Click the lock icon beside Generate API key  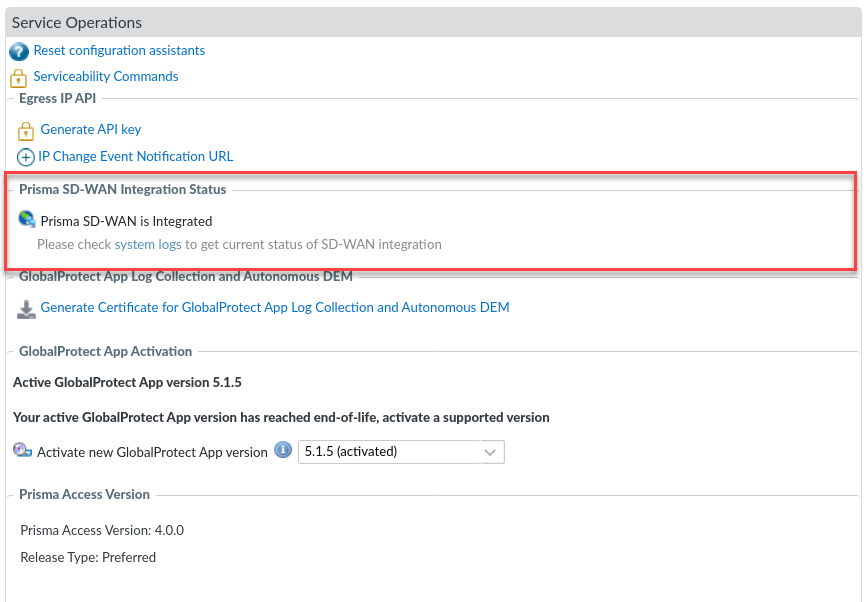[26, 130]
